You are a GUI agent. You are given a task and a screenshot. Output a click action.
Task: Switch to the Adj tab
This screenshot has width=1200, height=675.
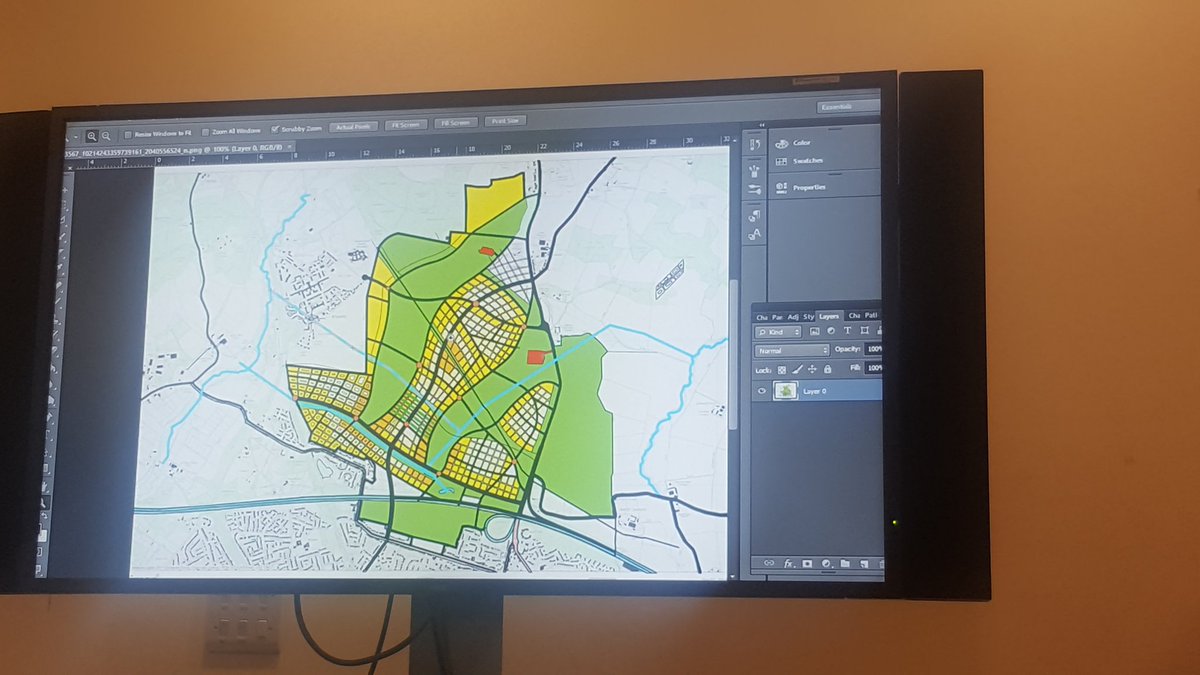coord(793,317)
